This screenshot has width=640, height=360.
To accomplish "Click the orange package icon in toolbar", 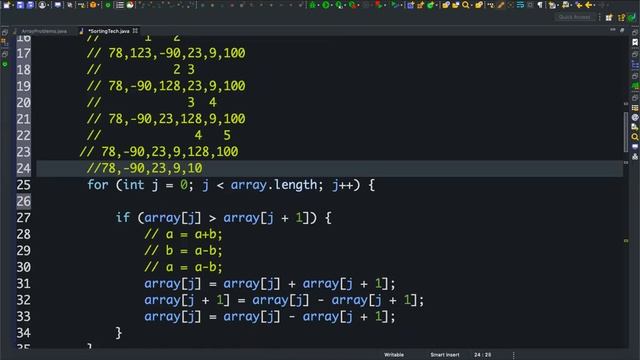I will [x=93, y=5].
